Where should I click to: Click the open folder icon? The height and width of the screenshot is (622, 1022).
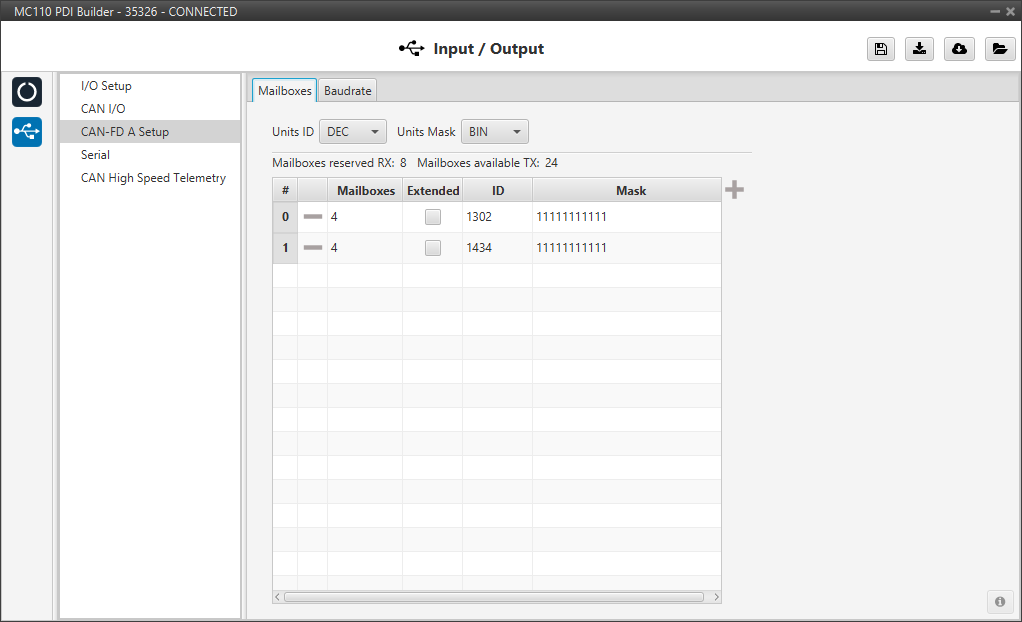coord(999,49)
